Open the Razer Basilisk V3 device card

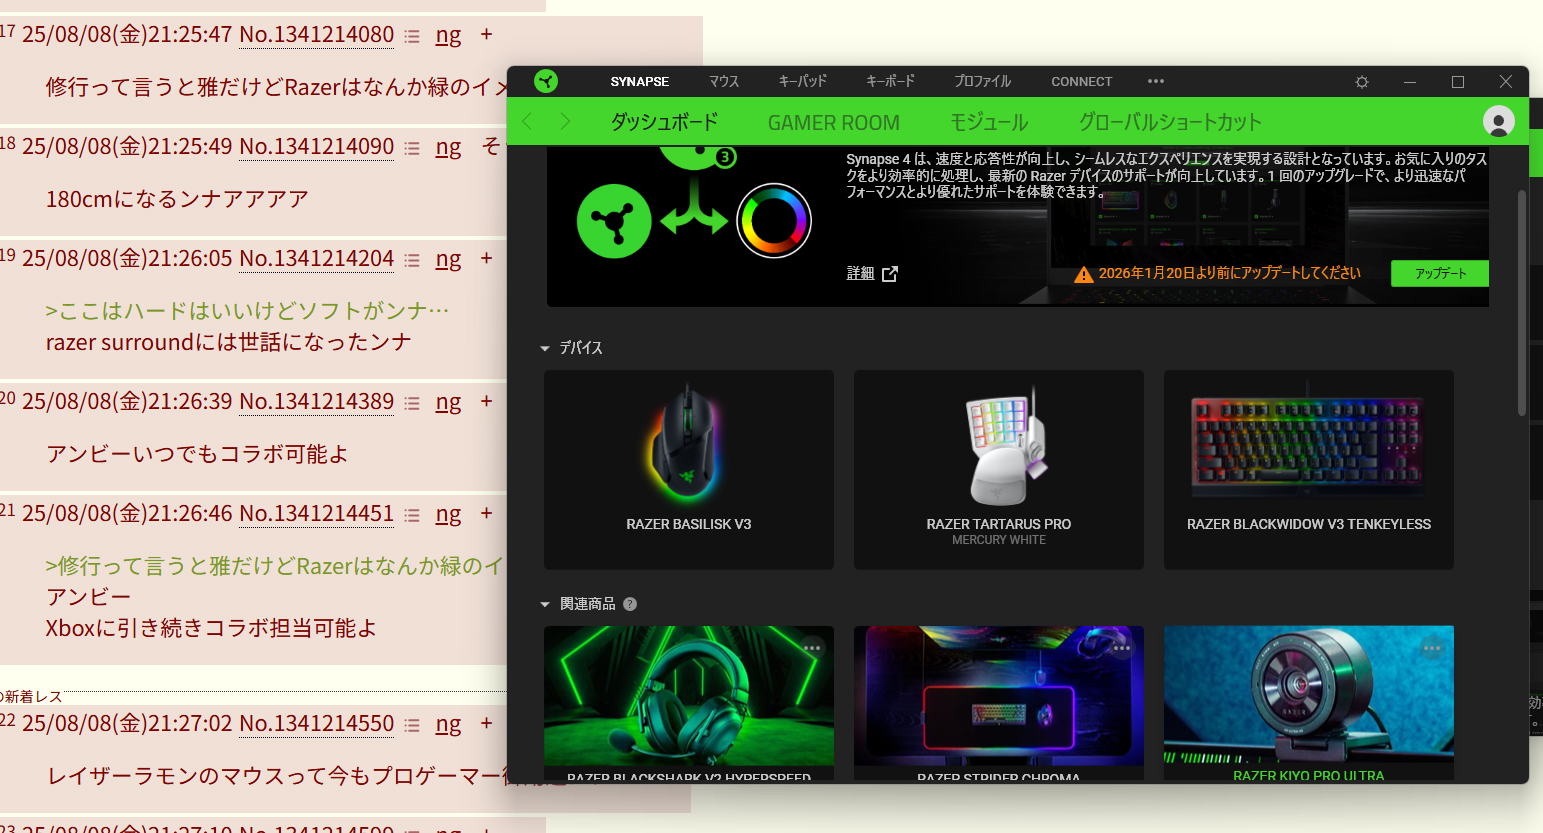tap(689, 470)
